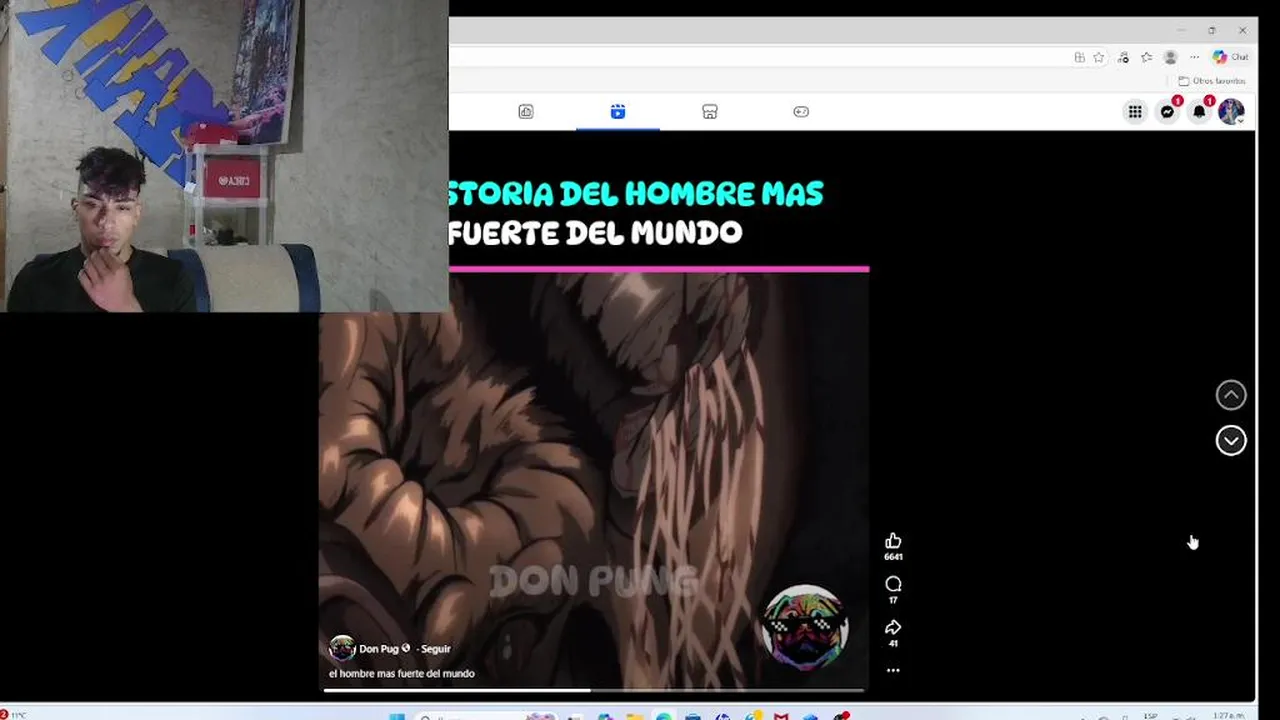Add this page to favorites

1099,57
